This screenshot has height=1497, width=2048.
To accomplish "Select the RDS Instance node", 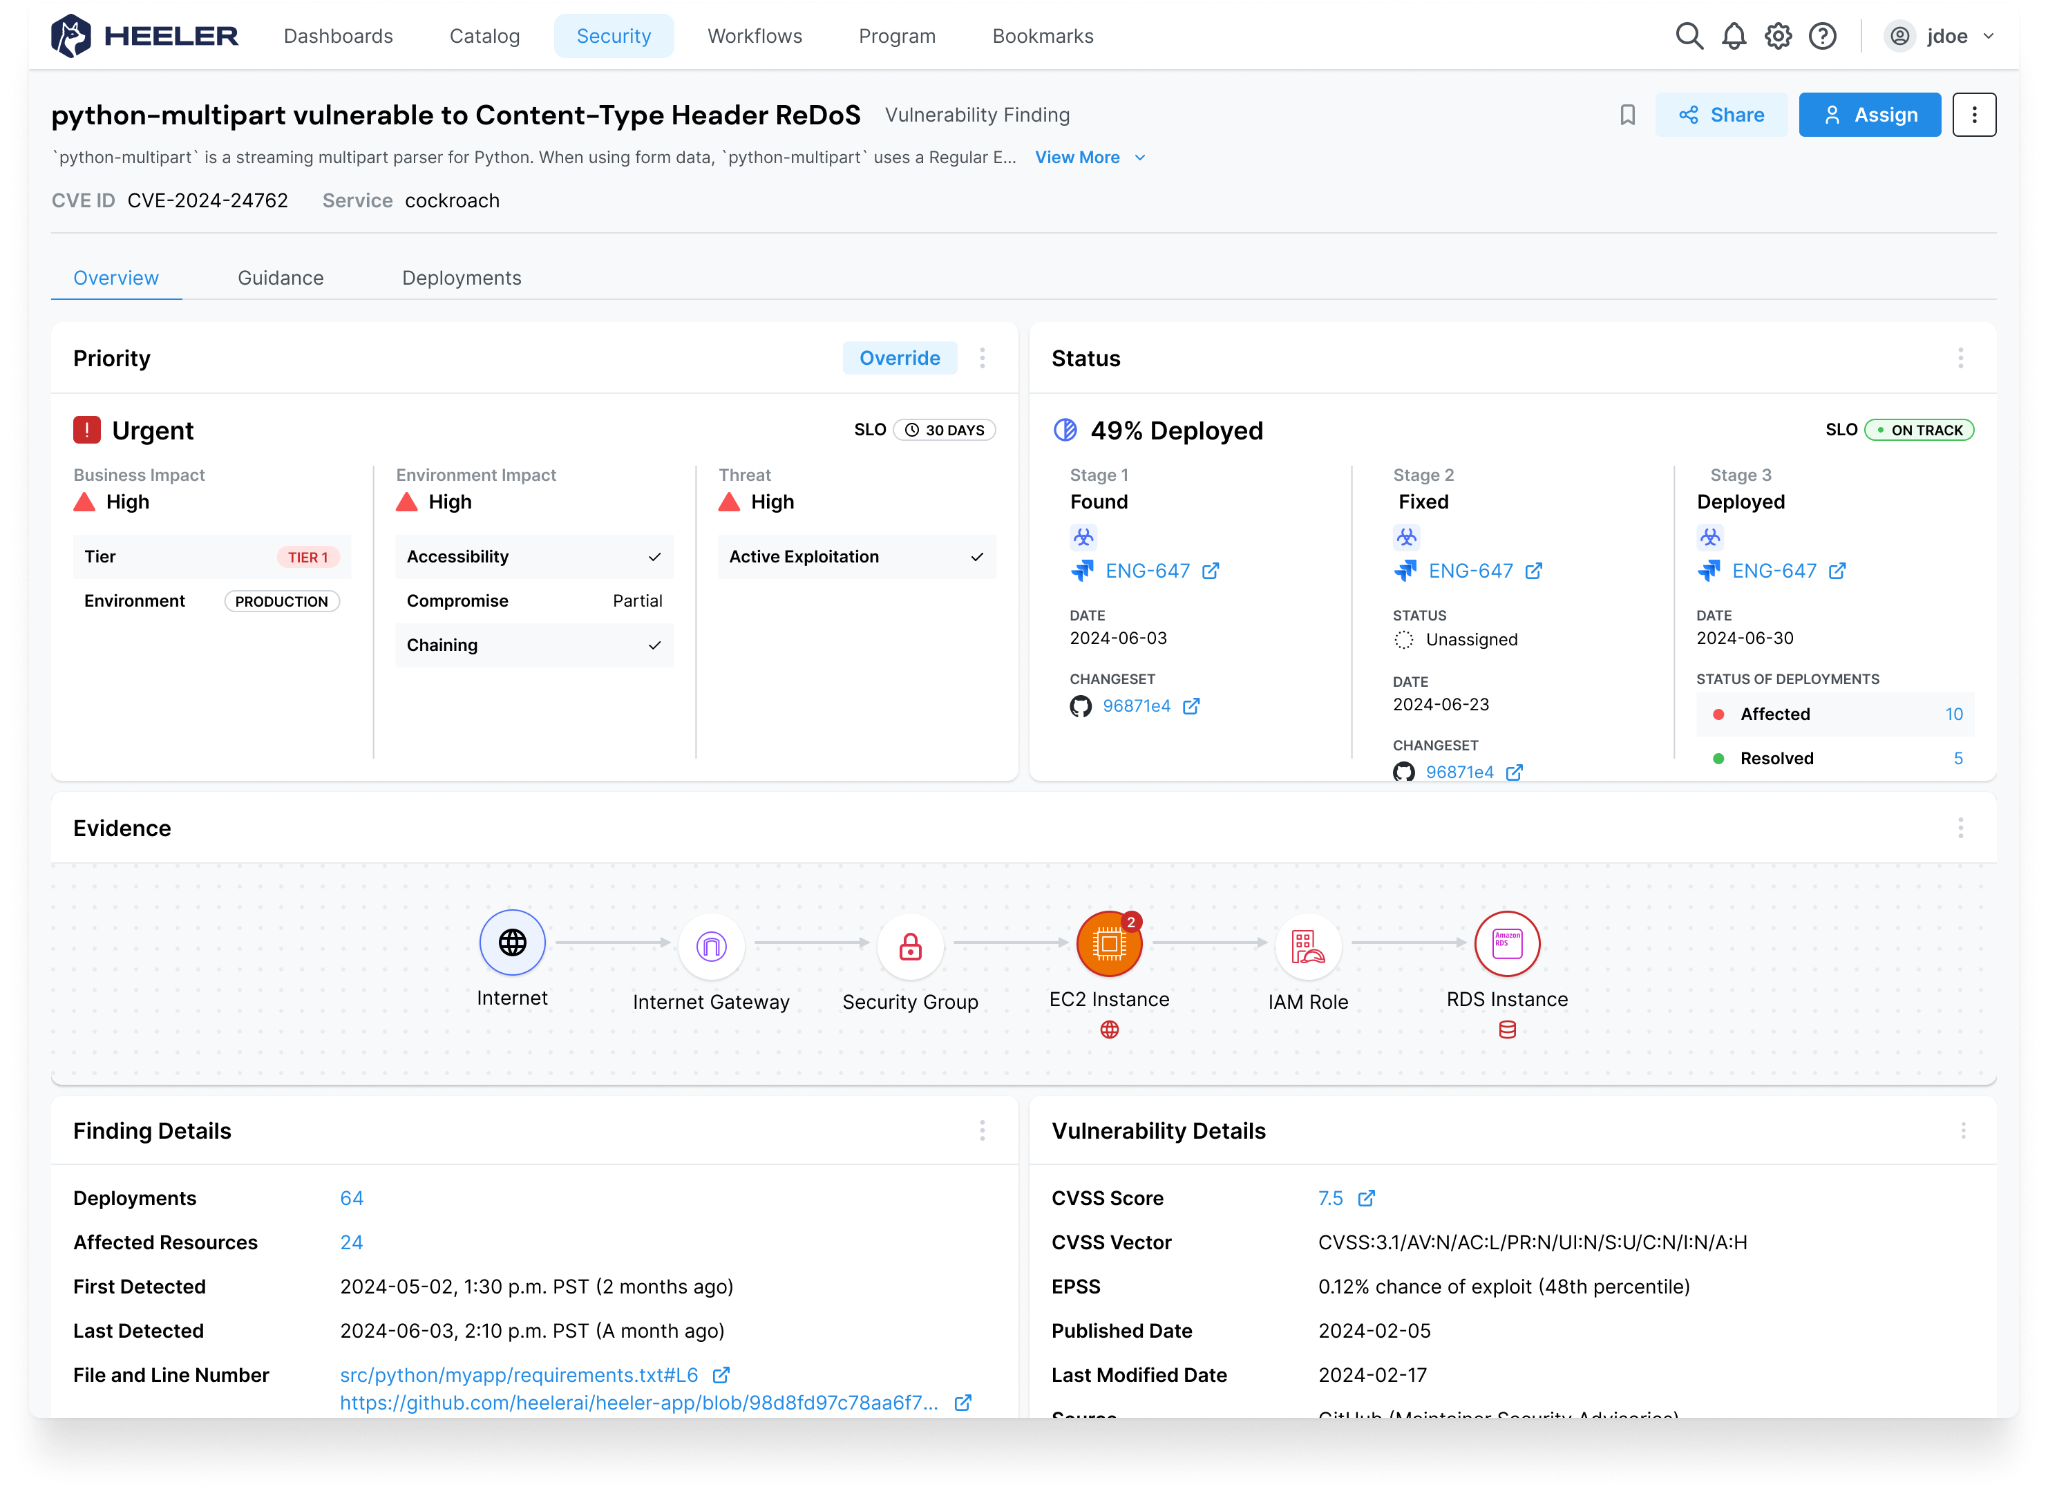I will pyautogui.click(x=1507, y=943).
